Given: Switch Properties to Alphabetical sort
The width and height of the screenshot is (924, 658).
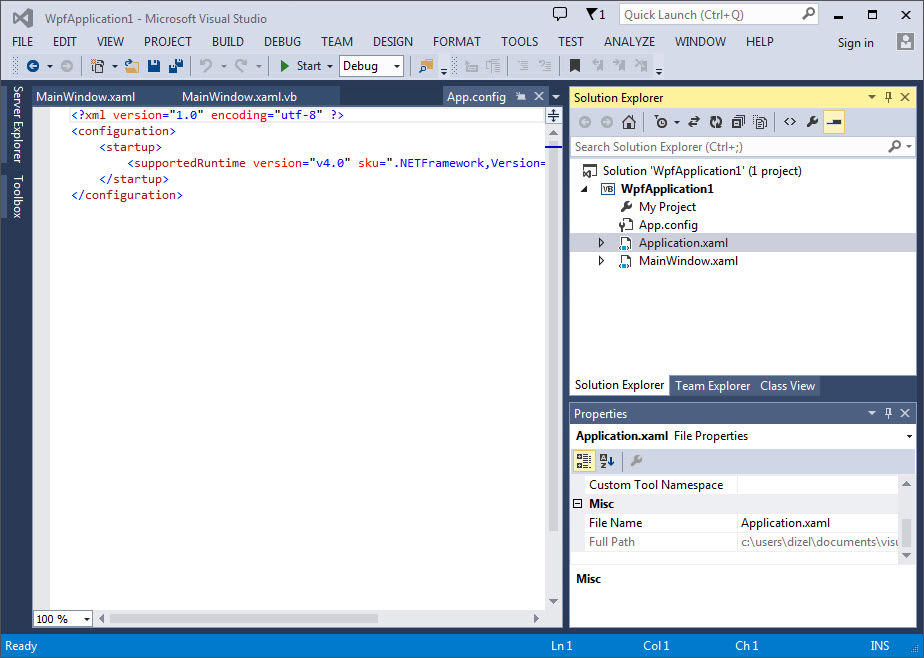Looking at the screenshot, I should (x=607, y=461).
